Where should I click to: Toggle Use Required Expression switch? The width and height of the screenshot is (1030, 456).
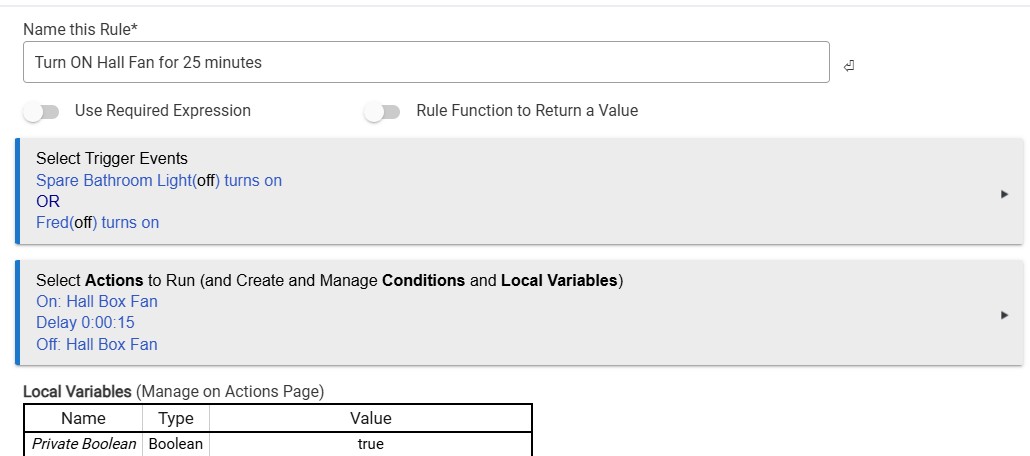(41, 112)
